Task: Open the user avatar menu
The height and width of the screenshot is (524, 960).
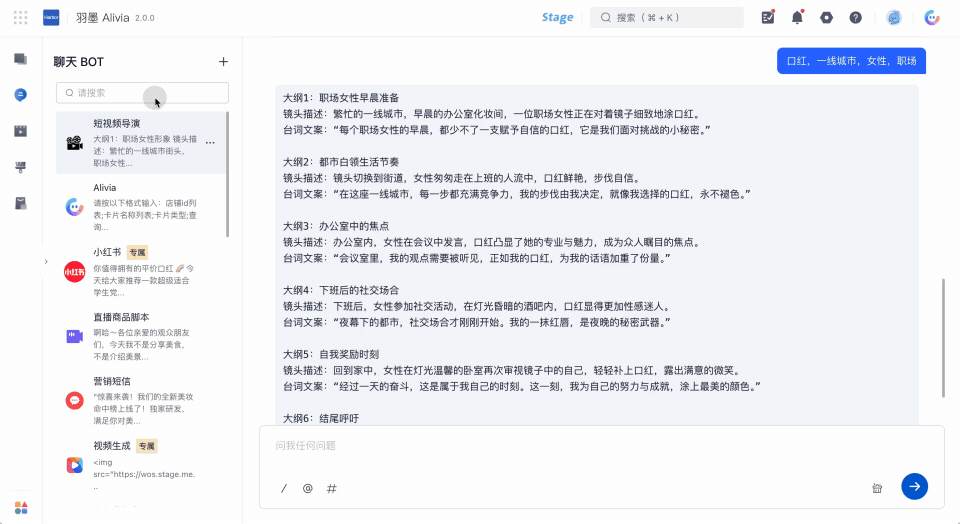Action: coord(893,18)
